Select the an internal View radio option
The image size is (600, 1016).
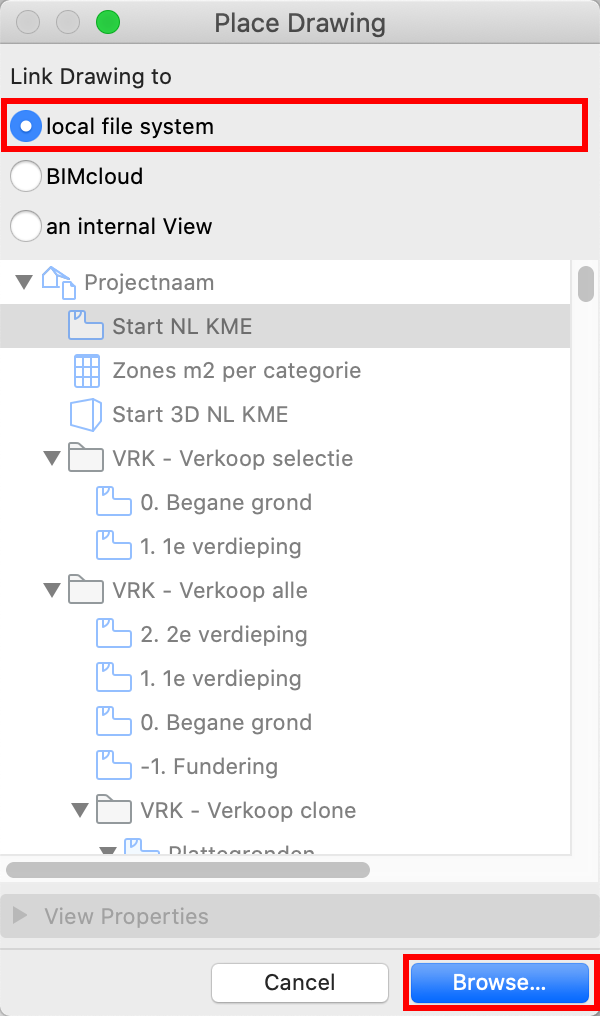[26, 226]
